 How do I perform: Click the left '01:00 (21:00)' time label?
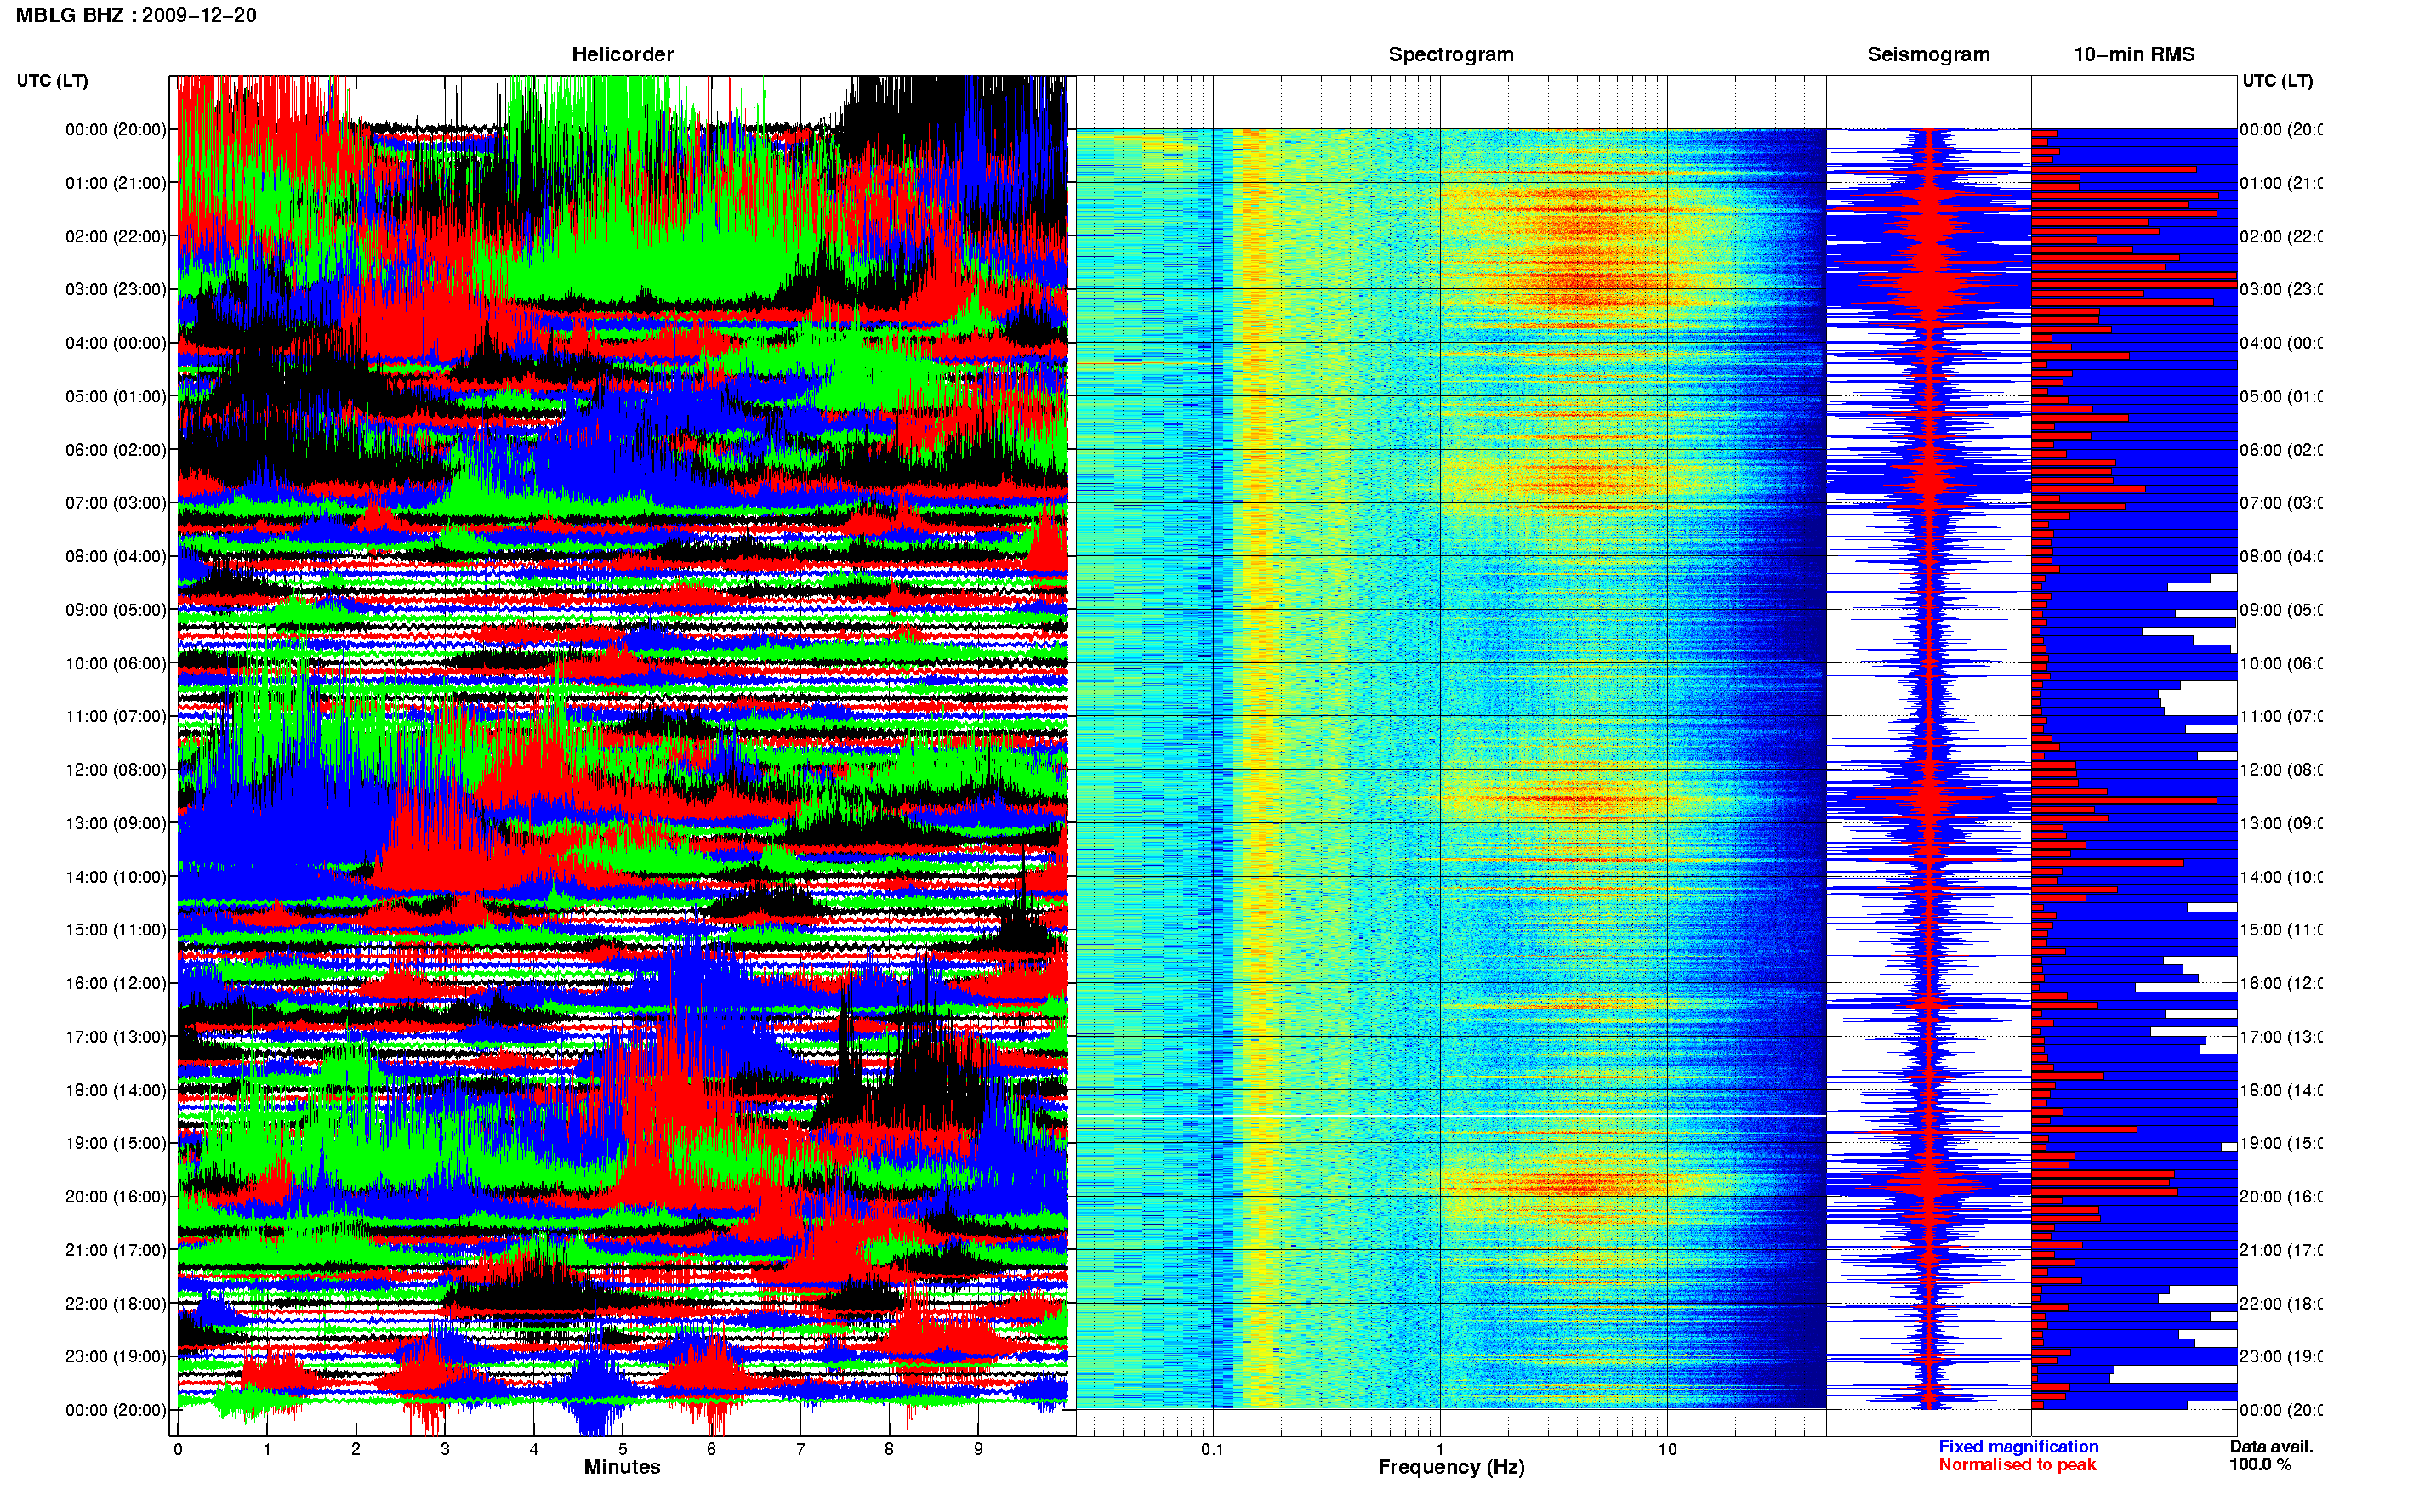click(x=116, y=183)
